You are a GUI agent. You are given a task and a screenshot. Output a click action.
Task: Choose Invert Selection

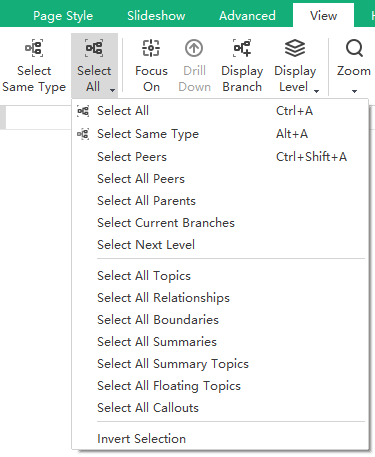point(220,439)
